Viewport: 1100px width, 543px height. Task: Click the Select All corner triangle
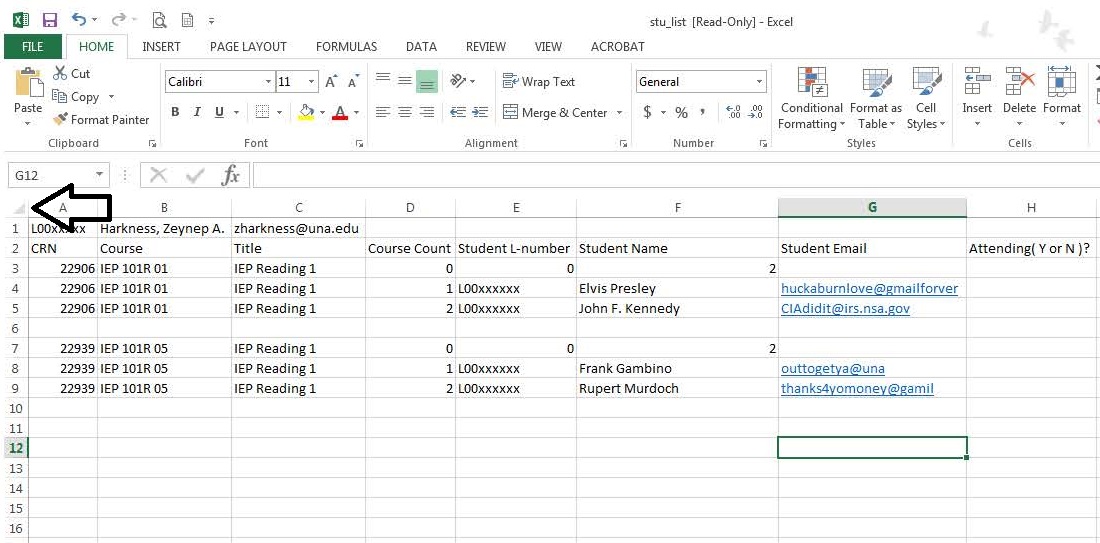(19, 208)
